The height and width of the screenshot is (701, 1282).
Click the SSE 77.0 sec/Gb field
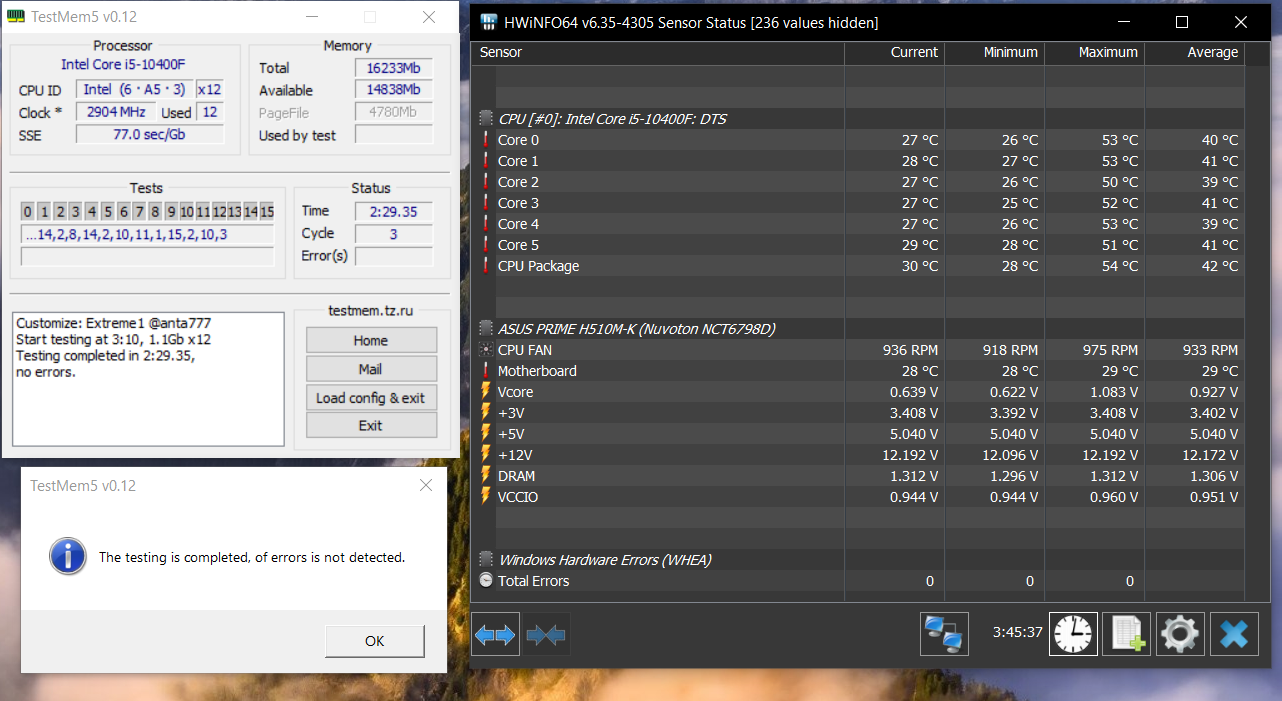click(x=149, y=135)
